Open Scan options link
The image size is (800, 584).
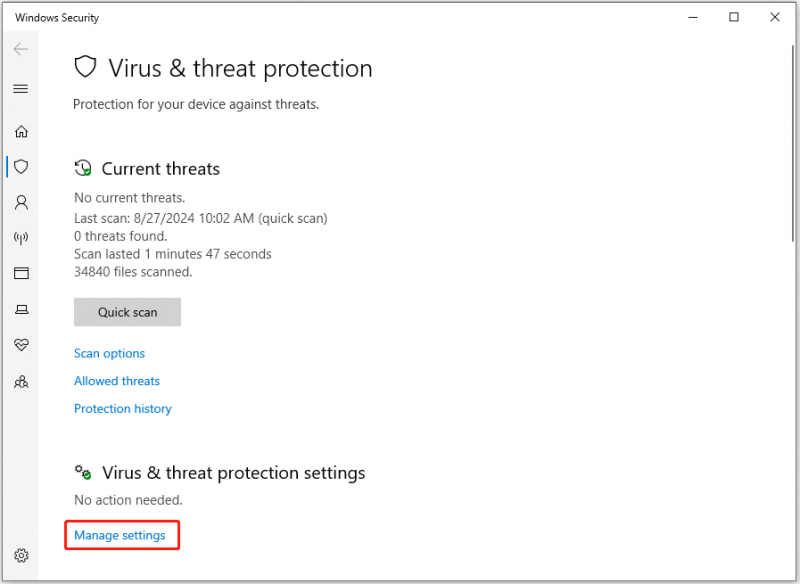tap(109, 353)
